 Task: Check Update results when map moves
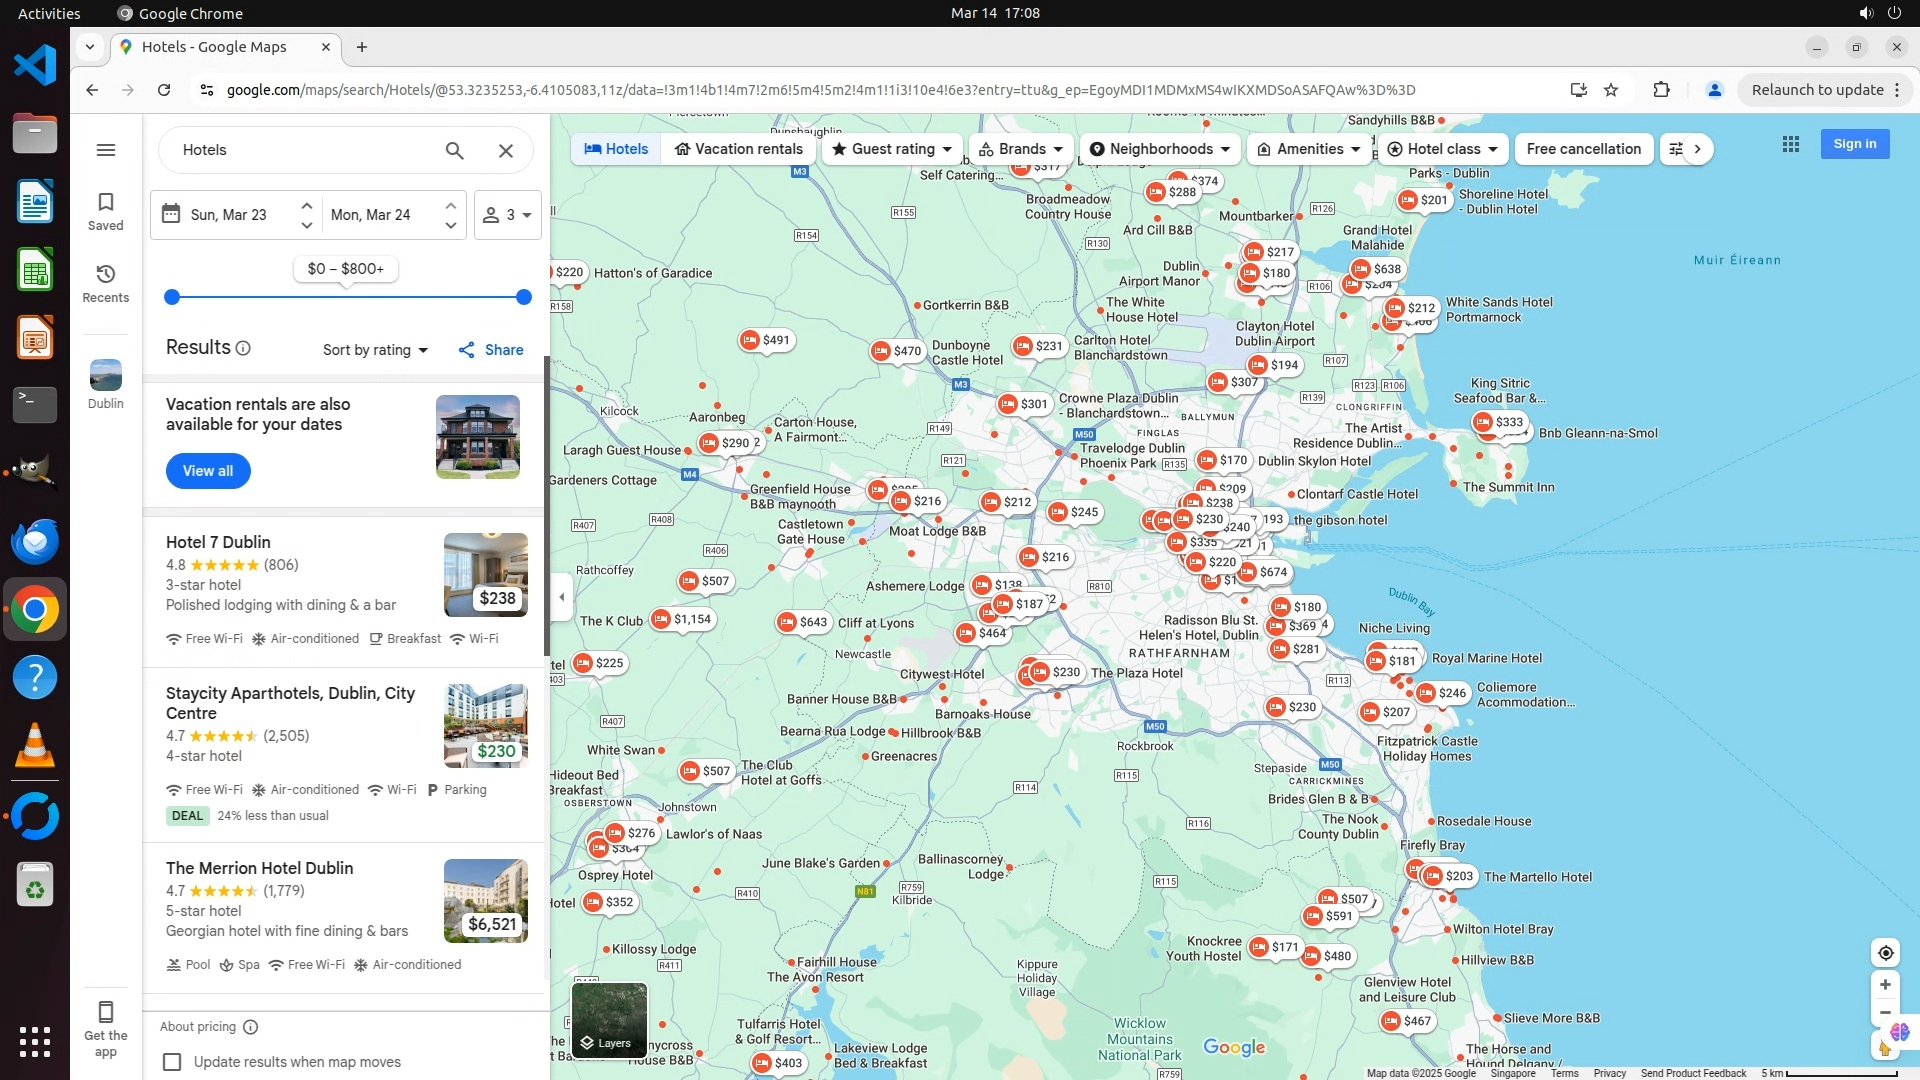click(x=173, y=1062)
